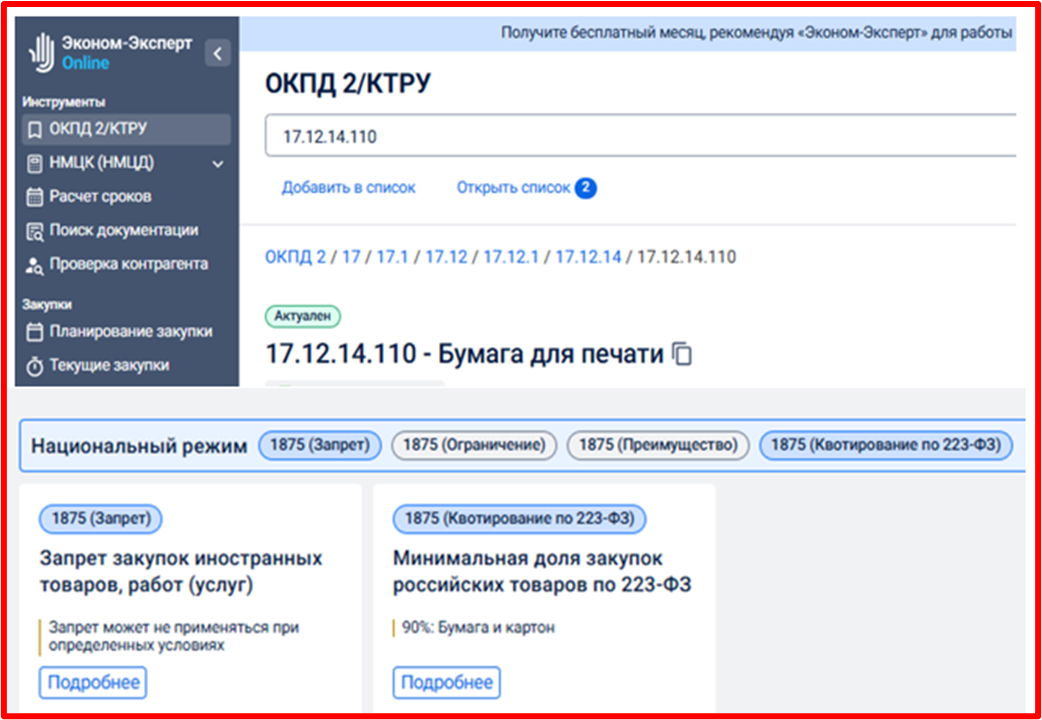The width and height of the screenshot is (1042, 720).
Task: Toggle the 1875 (Преимущество) filter chip
Action: pyautogui.click(x=658, y=445)
